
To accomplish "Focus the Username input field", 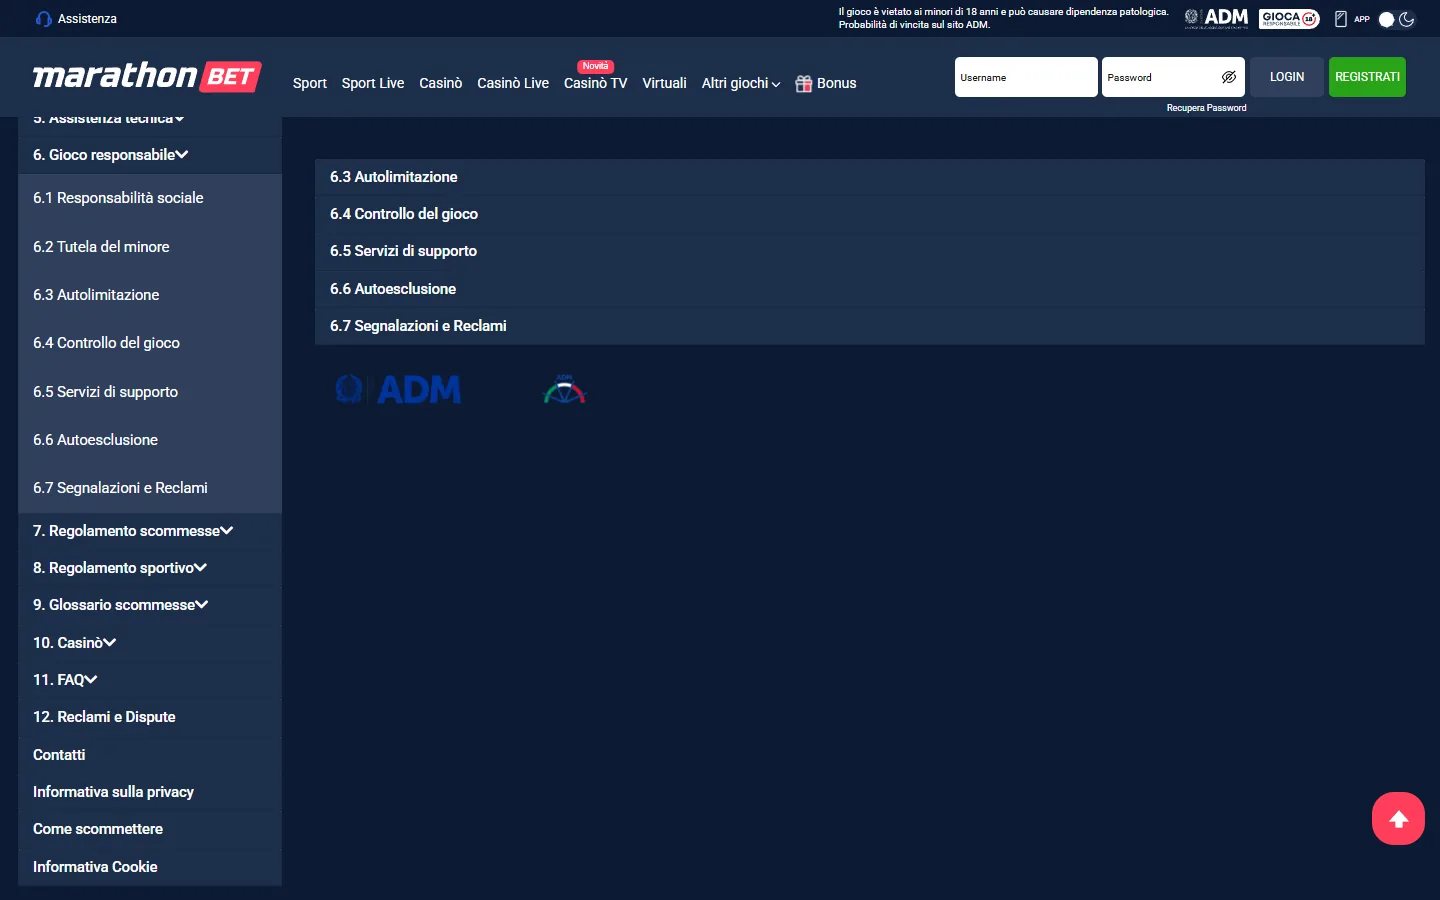I will 1026,77.
